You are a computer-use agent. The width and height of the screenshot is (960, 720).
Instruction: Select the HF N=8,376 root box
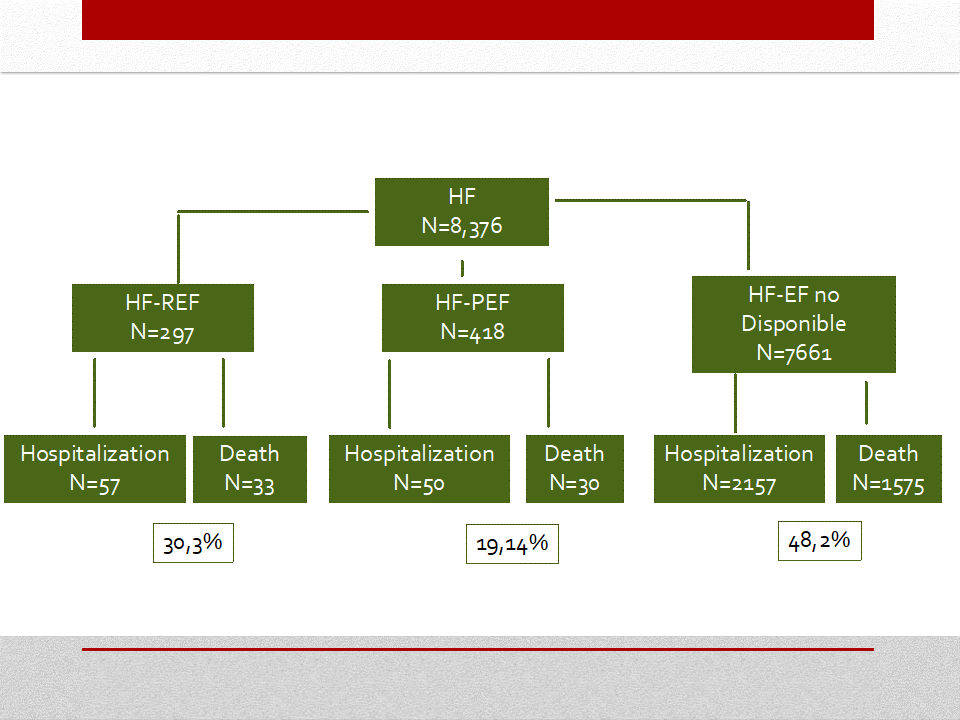tap(462, 212)
